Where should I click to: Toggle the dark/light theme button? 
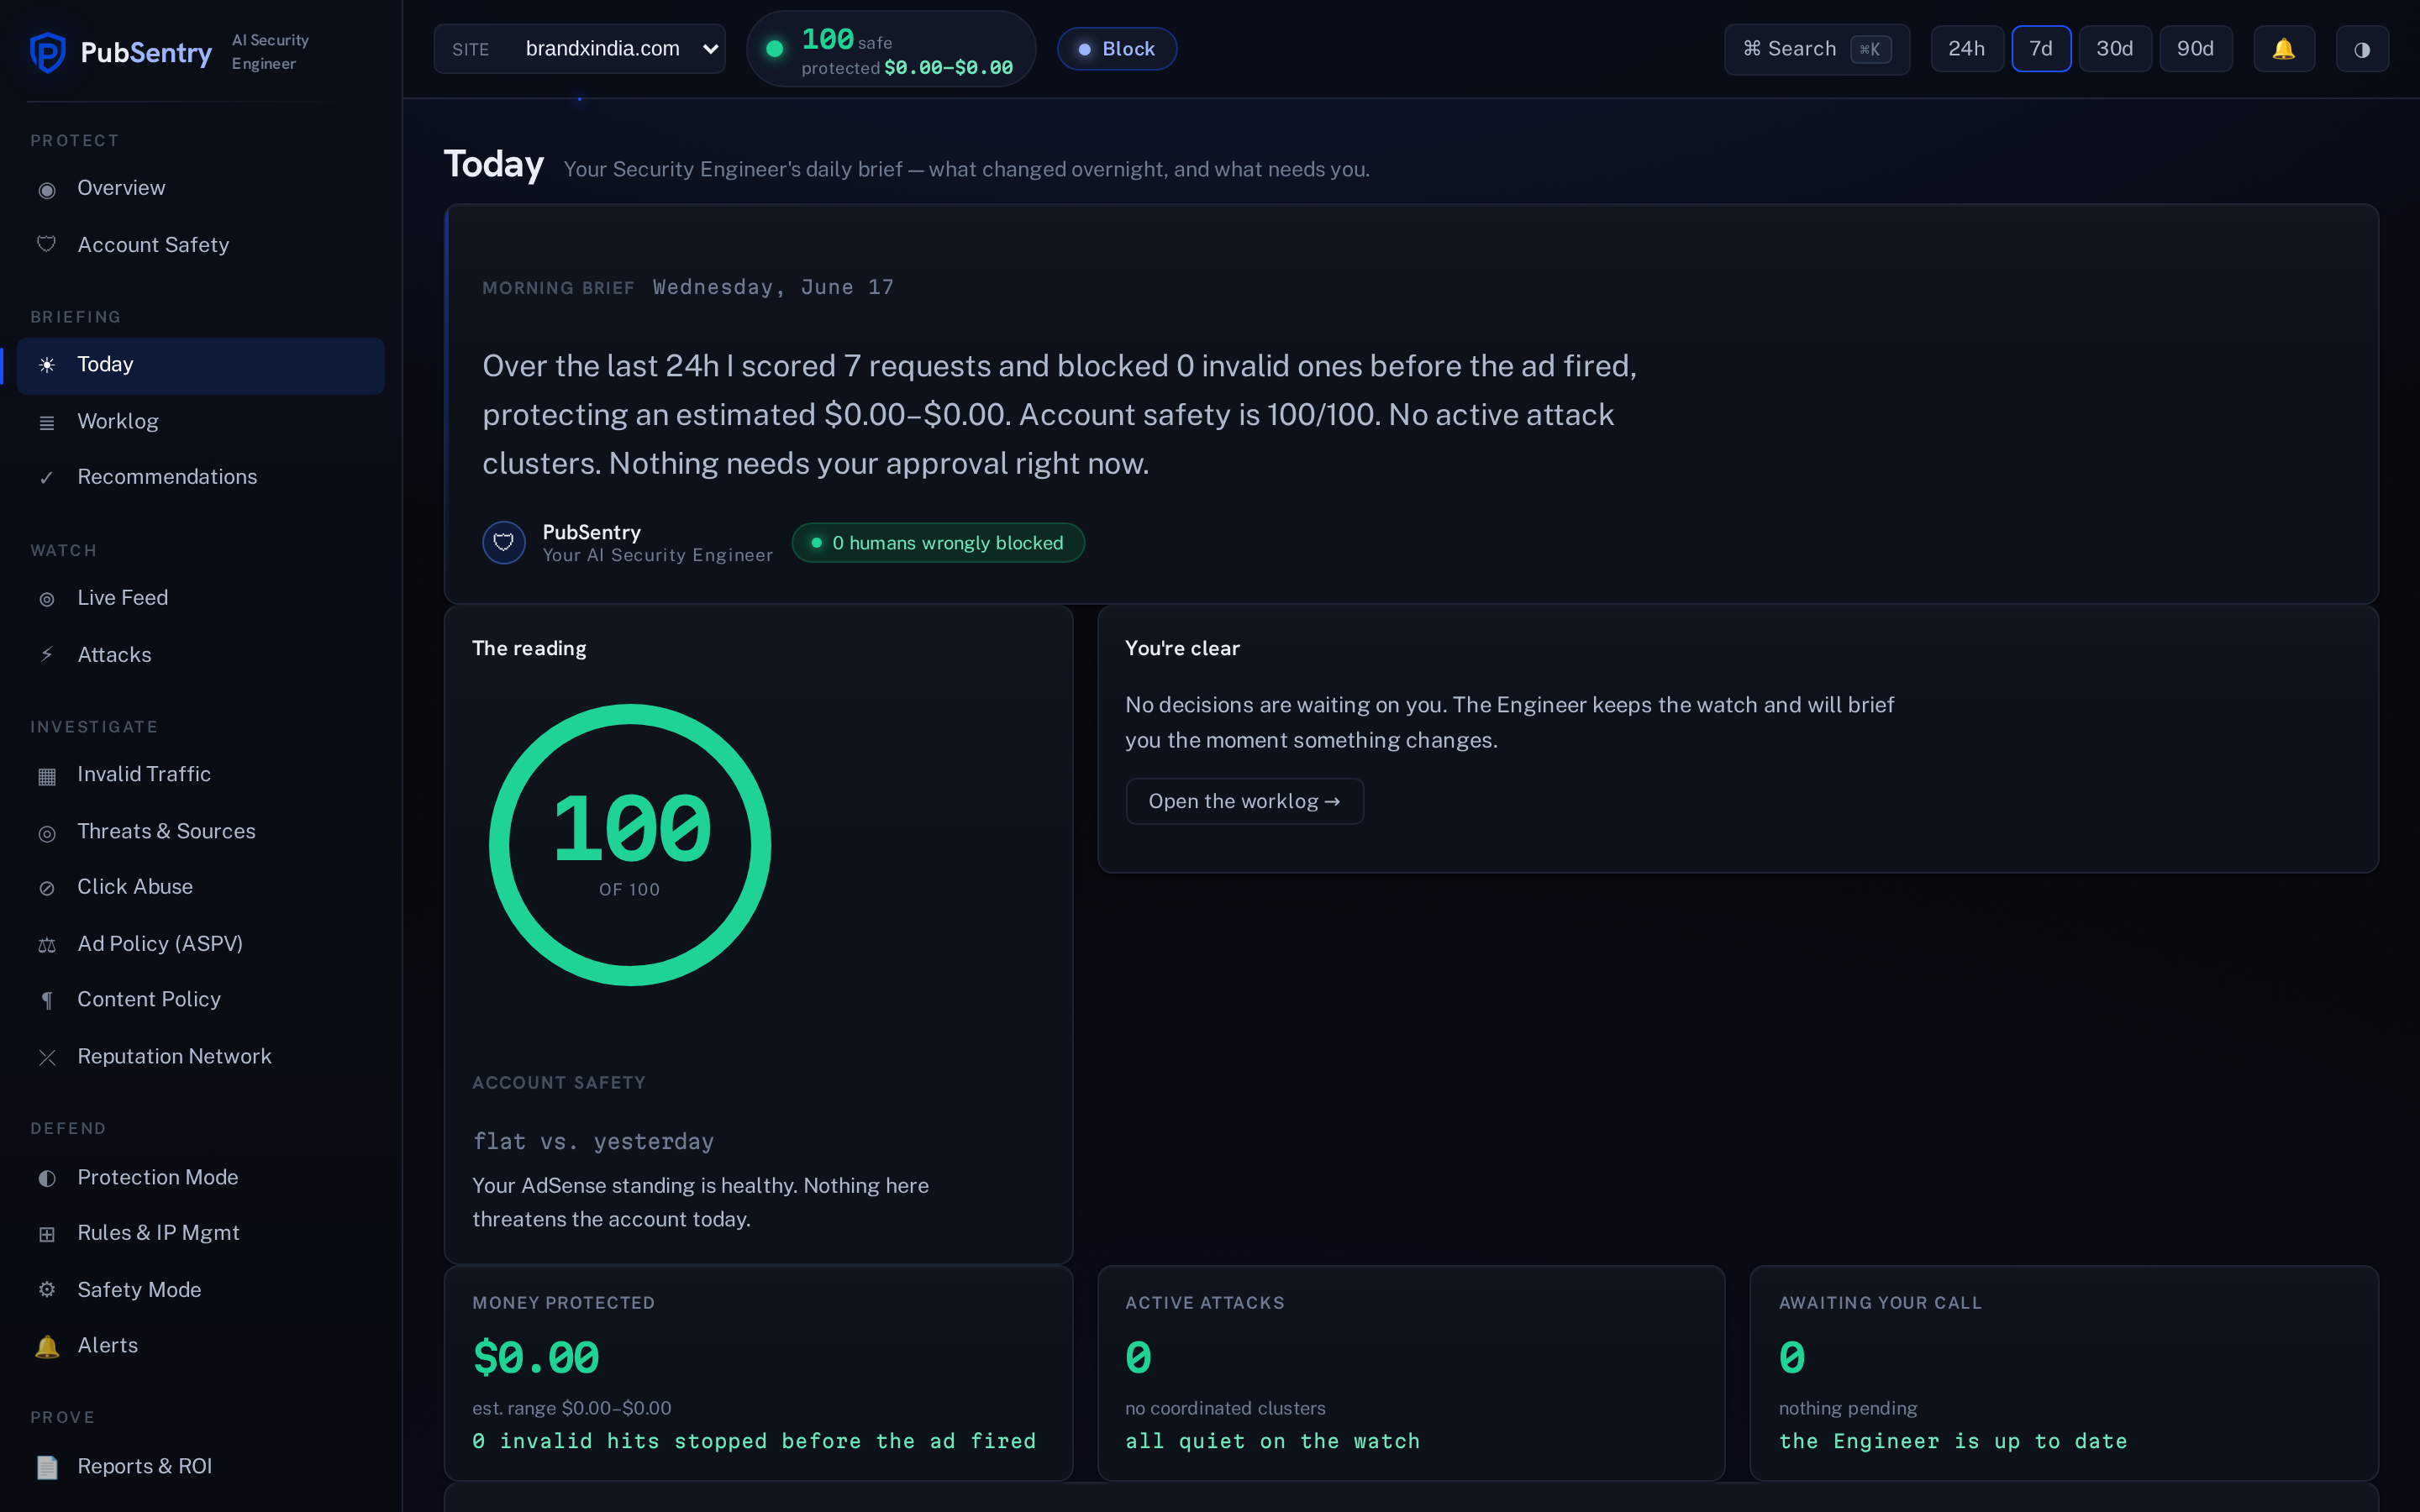pos(2362,49)
